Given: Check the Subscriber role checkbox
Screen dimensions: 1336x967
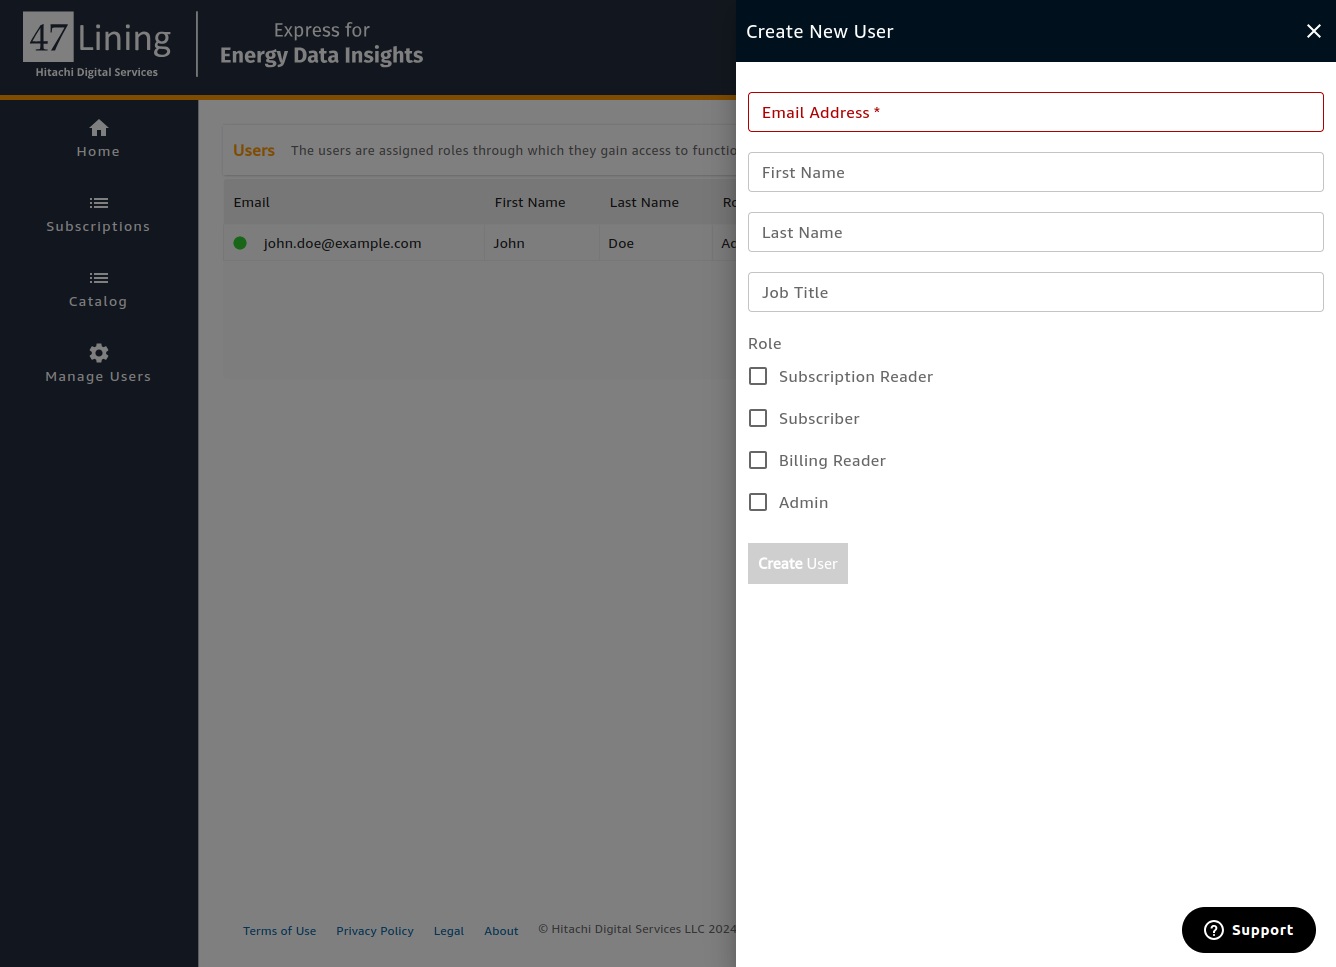Looking at the screenshot, I should pos(758,418).
